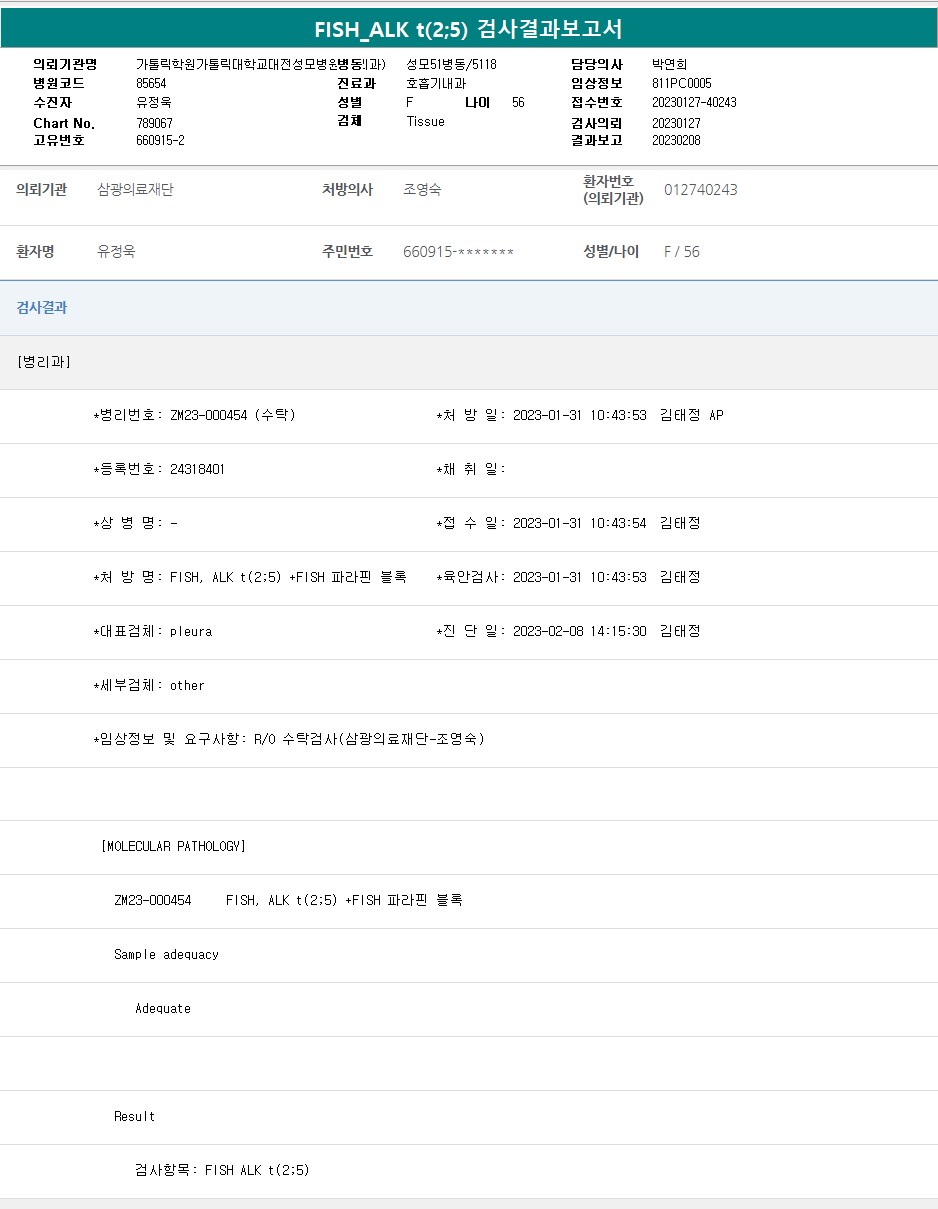This screenshot has height=1209, width=938.
Task: Select the 병원코드 value 85654
Action: click(151, 84)
